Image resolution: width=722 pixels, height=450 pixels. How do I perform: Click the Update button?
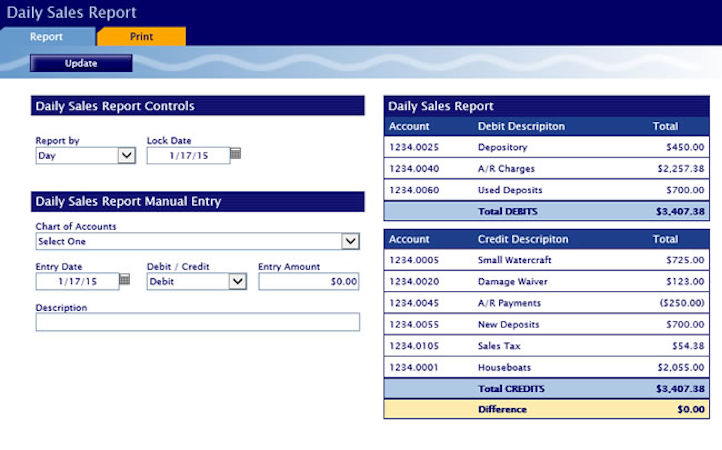tap(81, 63)
